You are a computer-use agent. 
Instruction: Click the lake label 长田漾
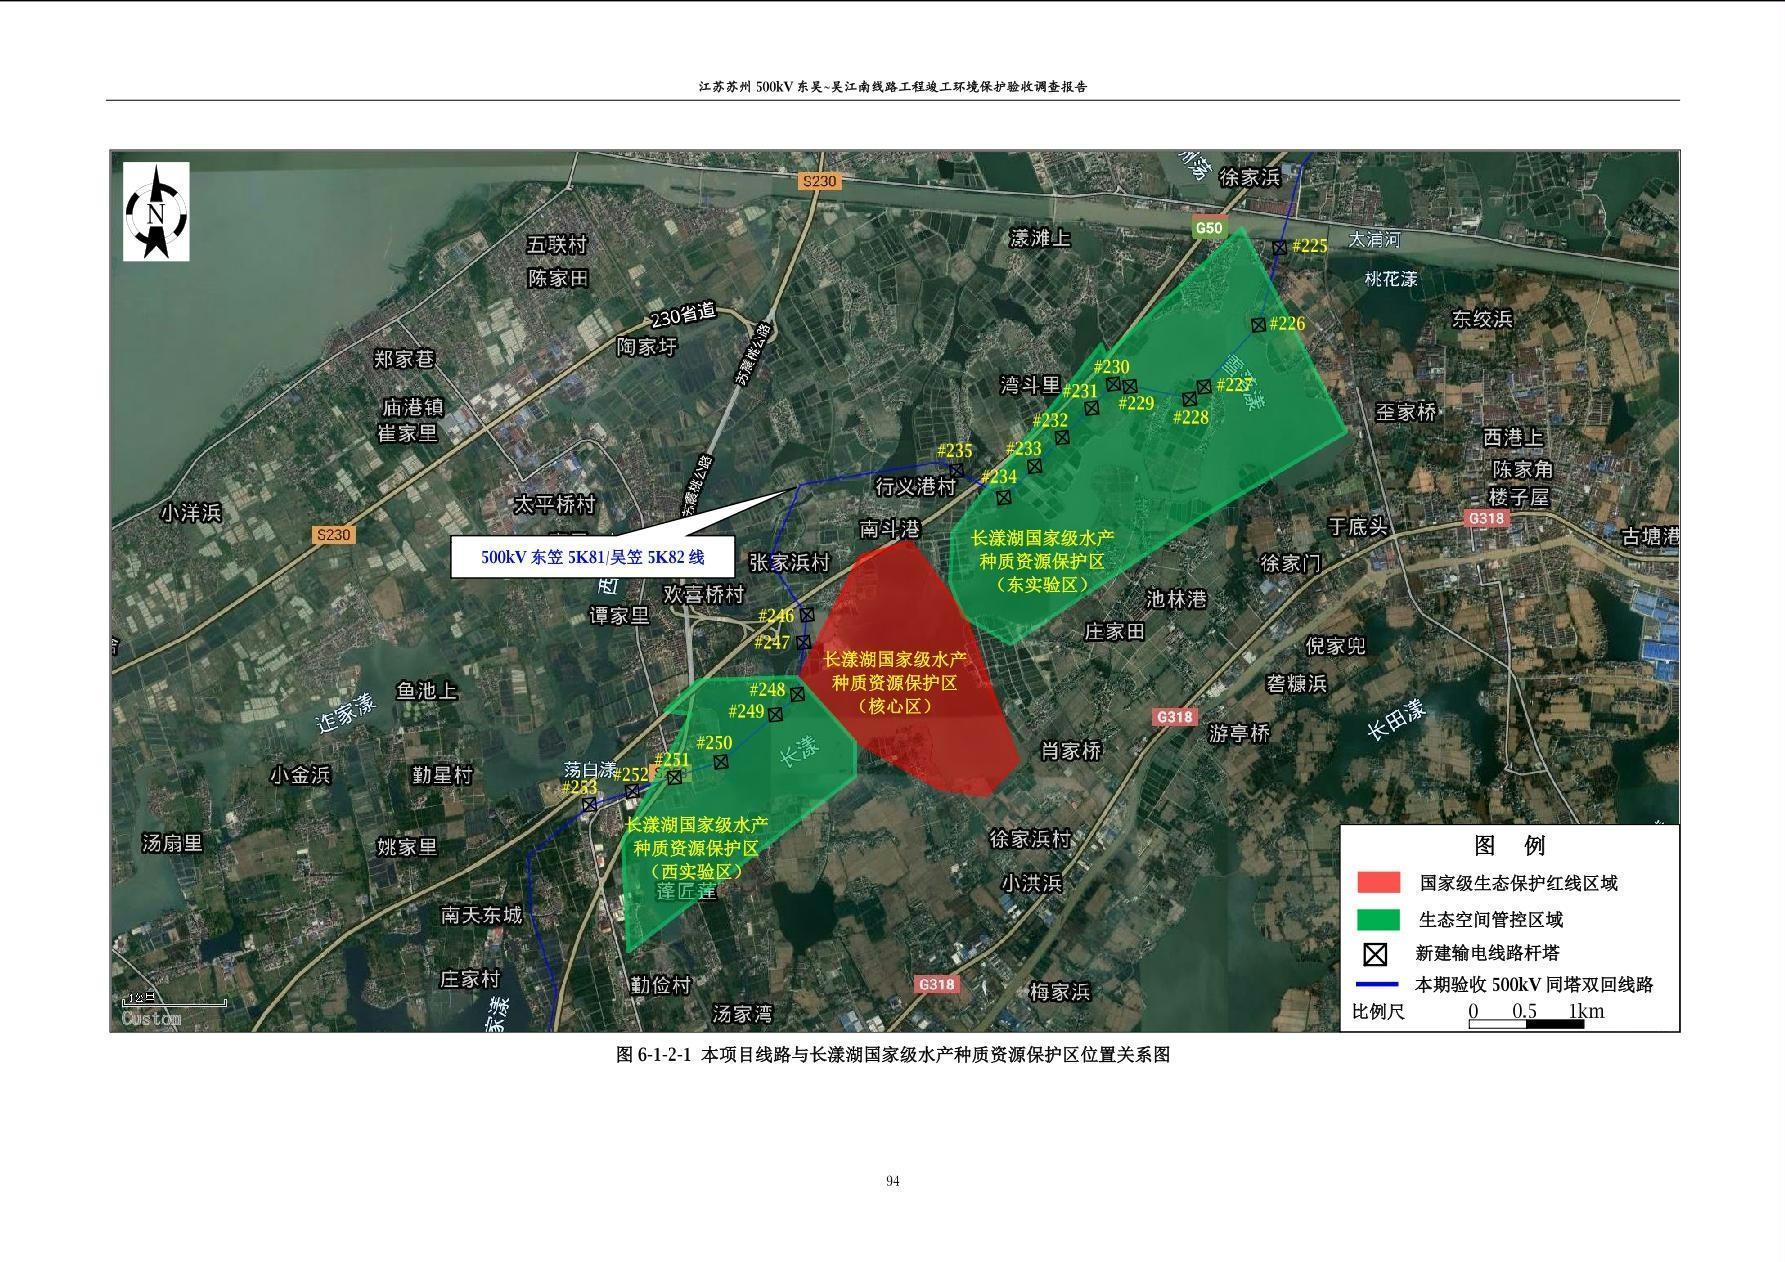[x=1396, y=719]
